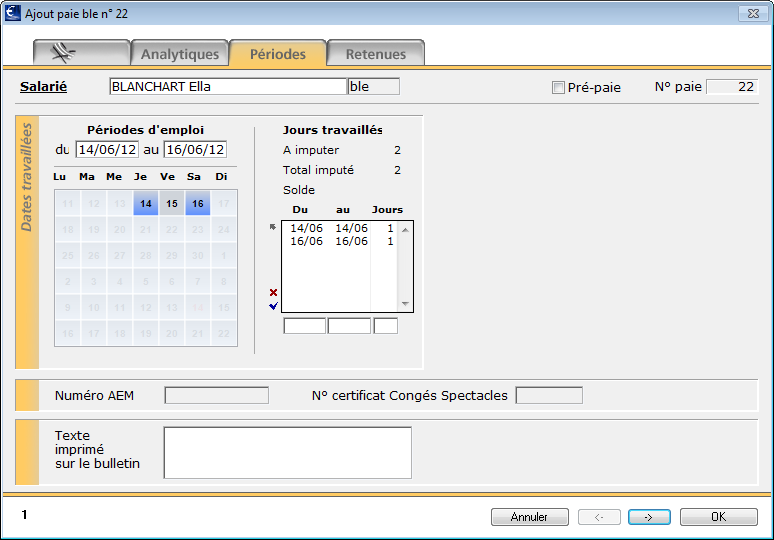This screenshot has height=540, width=774.
Task: Go to next step with the -> button
Action: click(649, 517)
